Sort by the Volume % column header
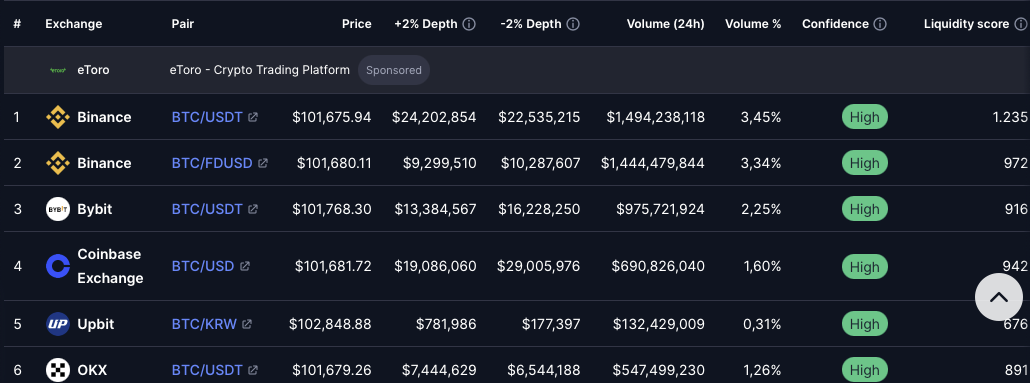The height and width of the screenshot is (383, 1030). pos(753,24)
